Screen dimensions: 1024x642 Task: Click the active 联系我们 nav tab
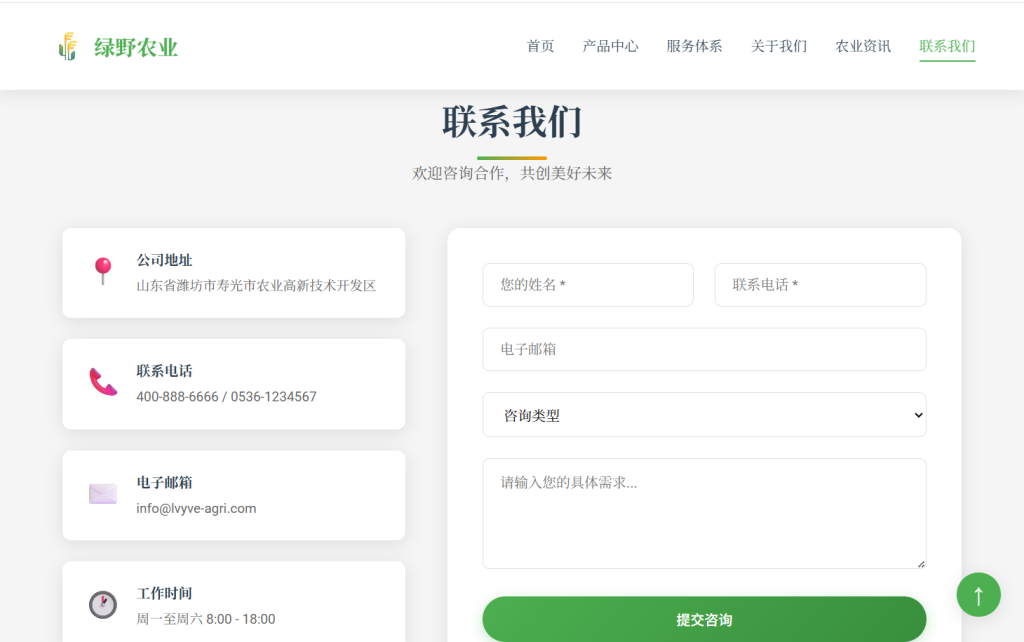click(x=947, y=46)
